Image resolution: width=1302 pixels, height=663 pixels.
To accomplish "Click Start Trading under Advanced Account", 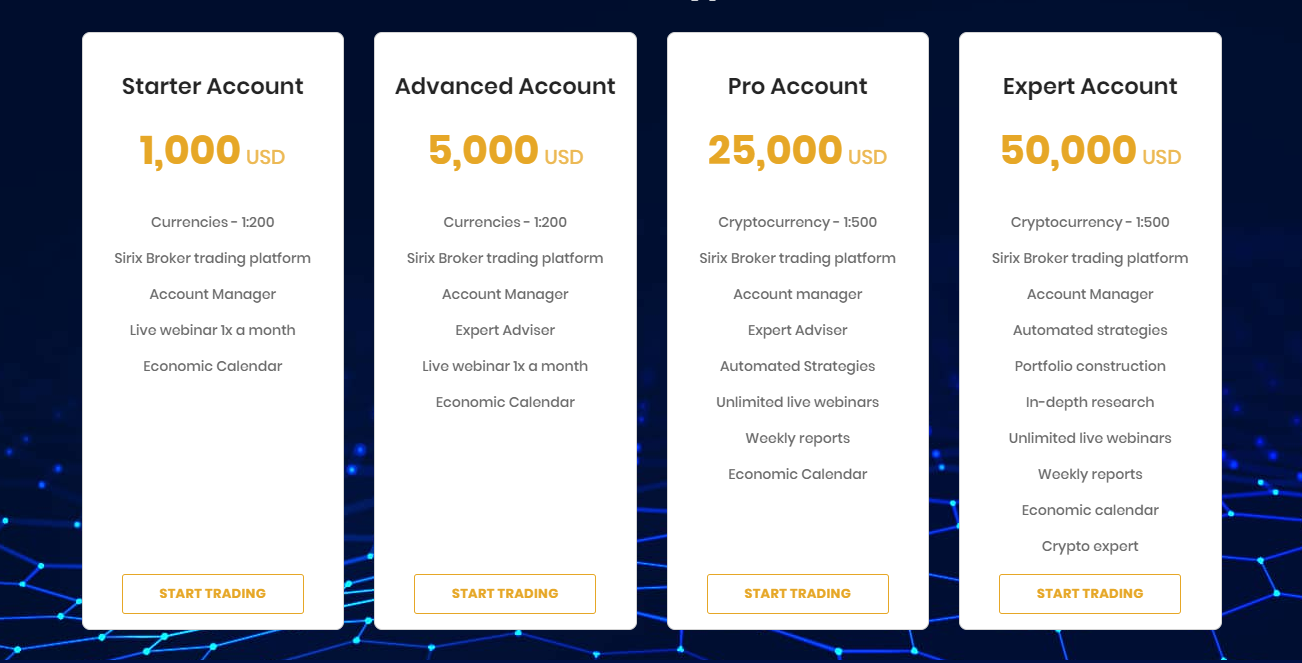I will [x=505, y=593].
